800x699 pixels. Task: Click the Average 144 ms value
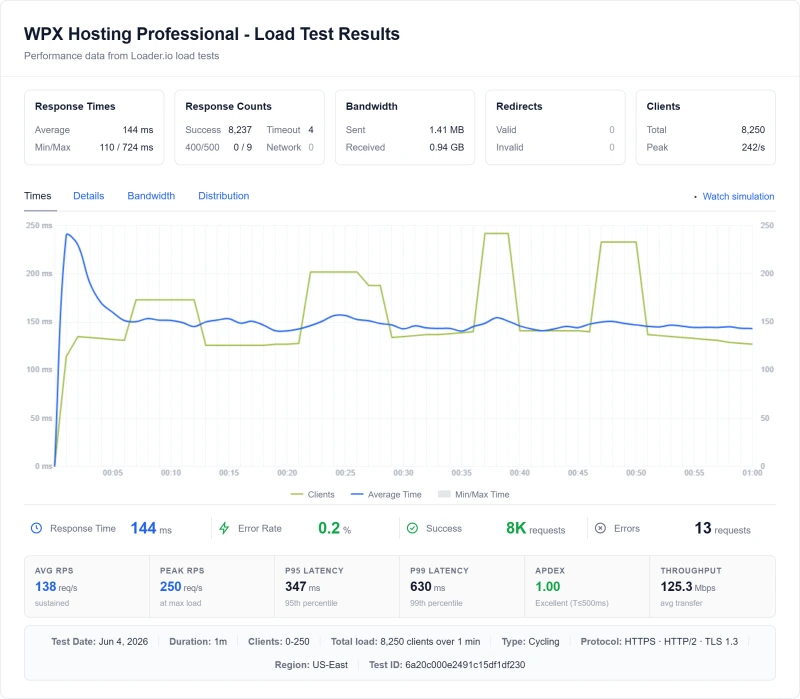click(x=138, y=130)
